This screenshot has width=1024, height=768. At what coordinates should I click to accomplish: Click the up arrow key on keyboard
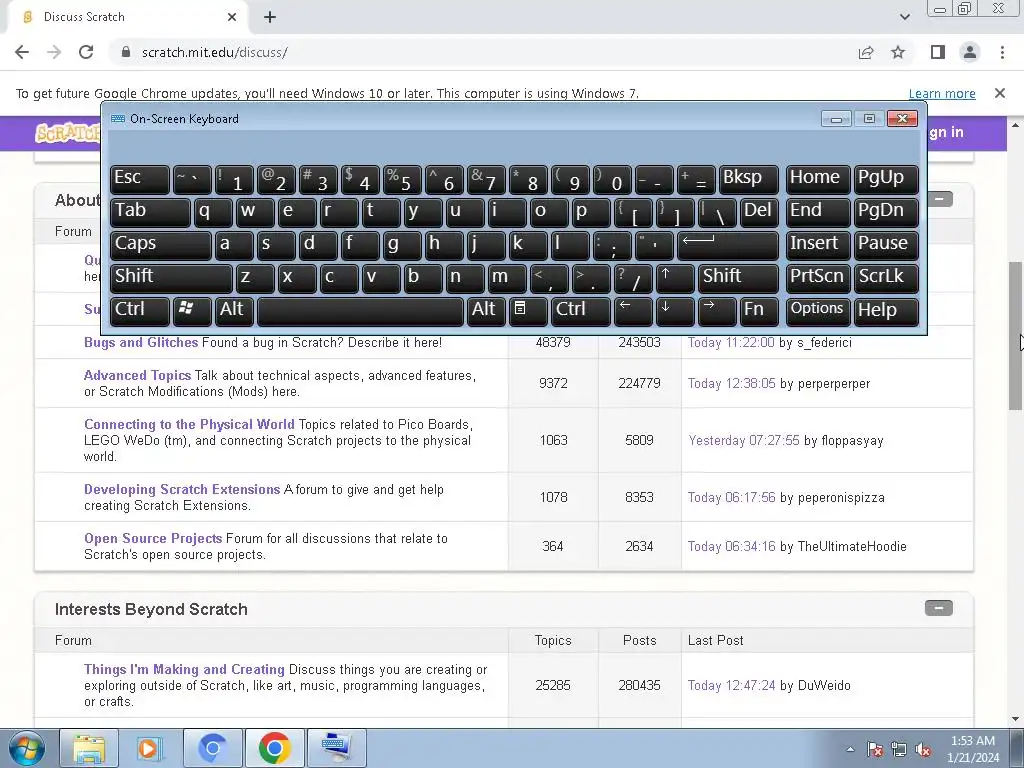[675, 278]
